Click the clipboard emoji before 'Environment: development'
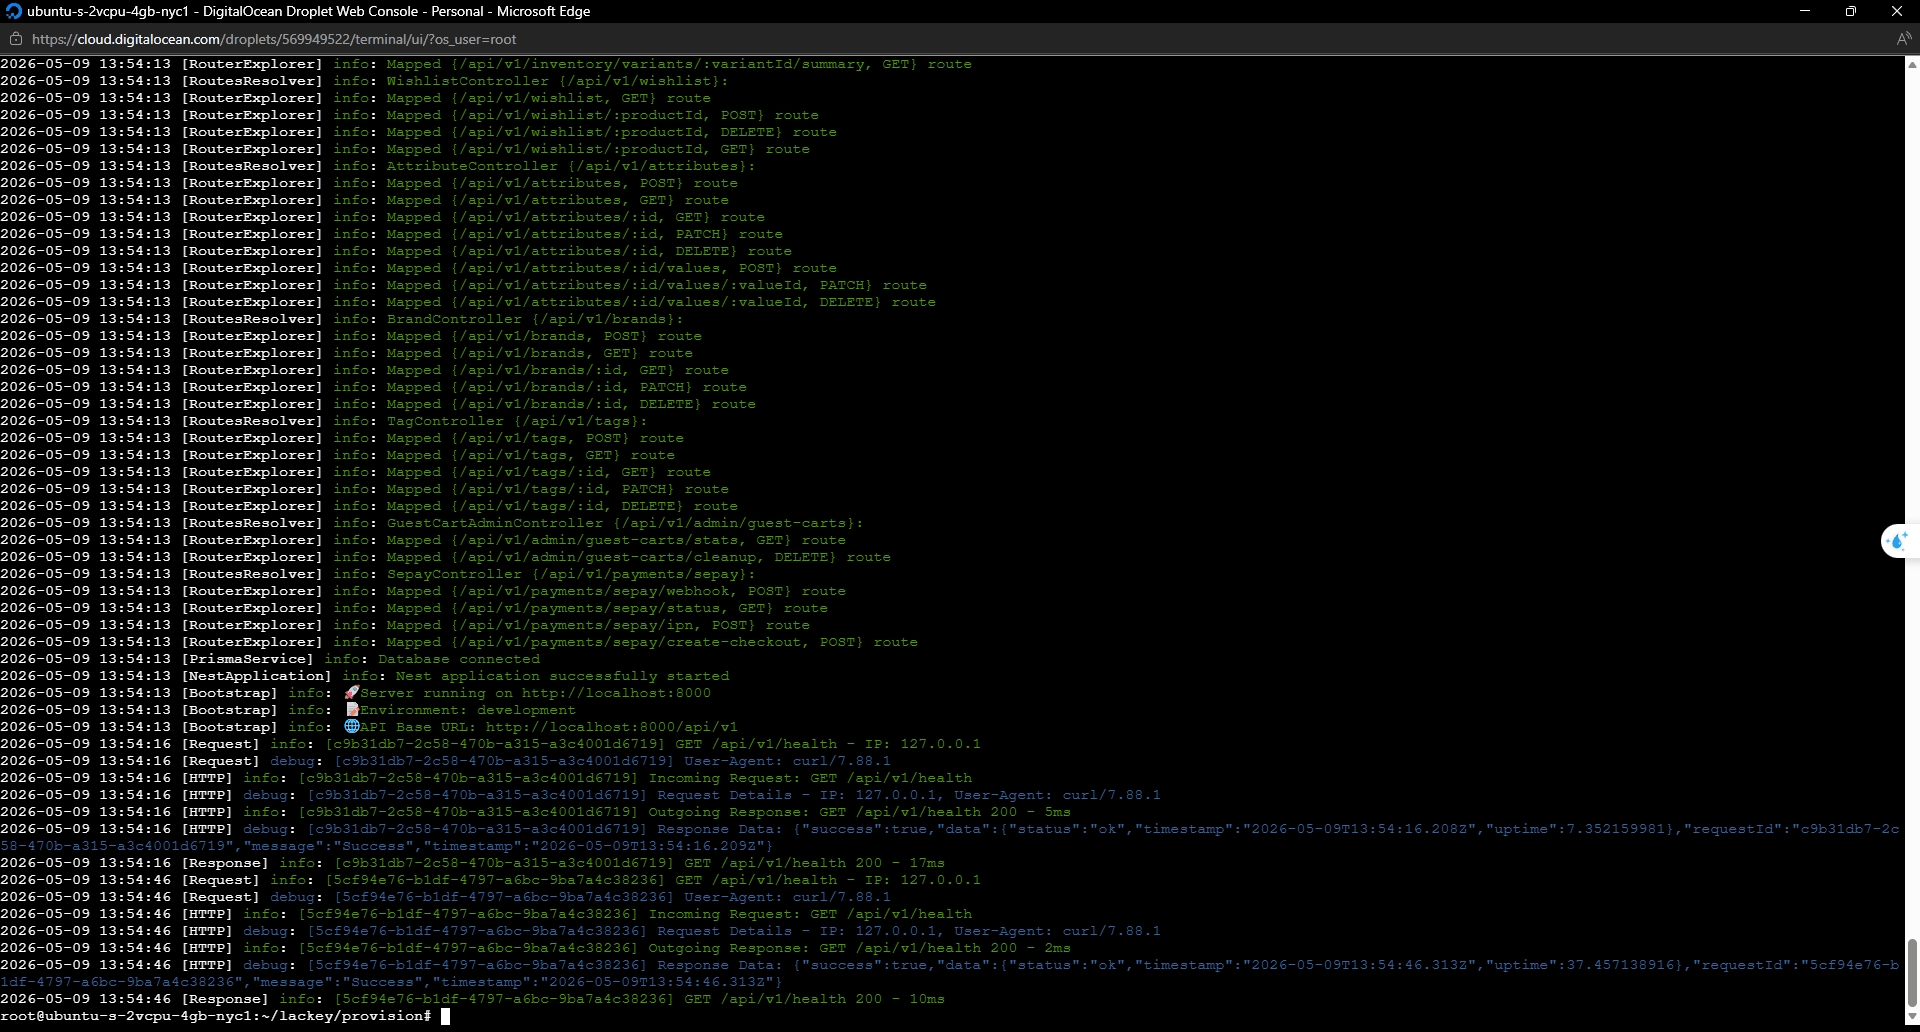This screenshot has height=1032, width=1920. (351, 710)
